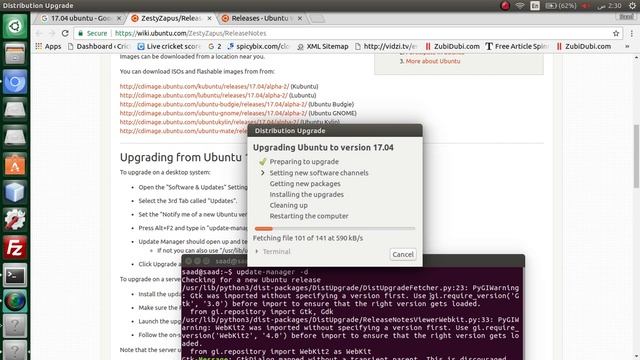
Task: Open a new browser tab
Action: (x=317, y=19)
